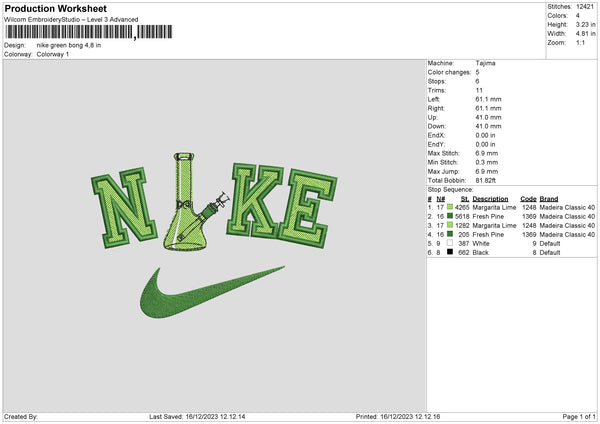Click the 'Default' brand in the White row

[550, 243]
